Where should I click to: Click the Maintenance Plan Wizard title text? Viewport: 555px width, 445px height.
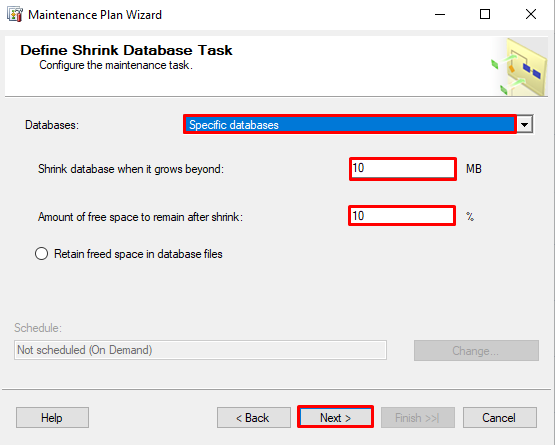pyautogui.click(x=95, y=15)
